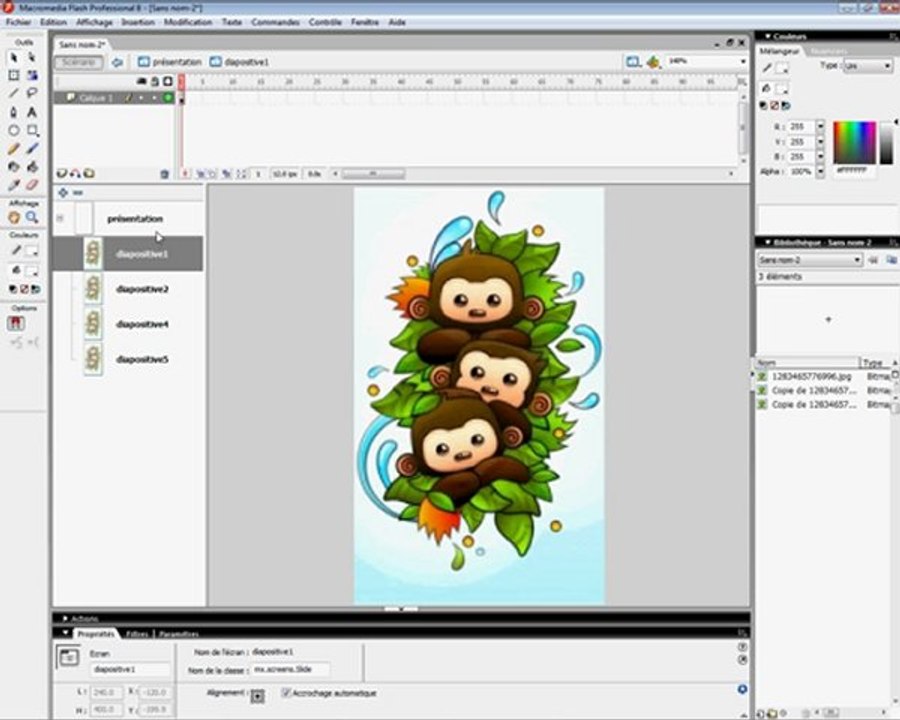Select the Pen tool
Viewport: 900px width, 720px height.
14,112
